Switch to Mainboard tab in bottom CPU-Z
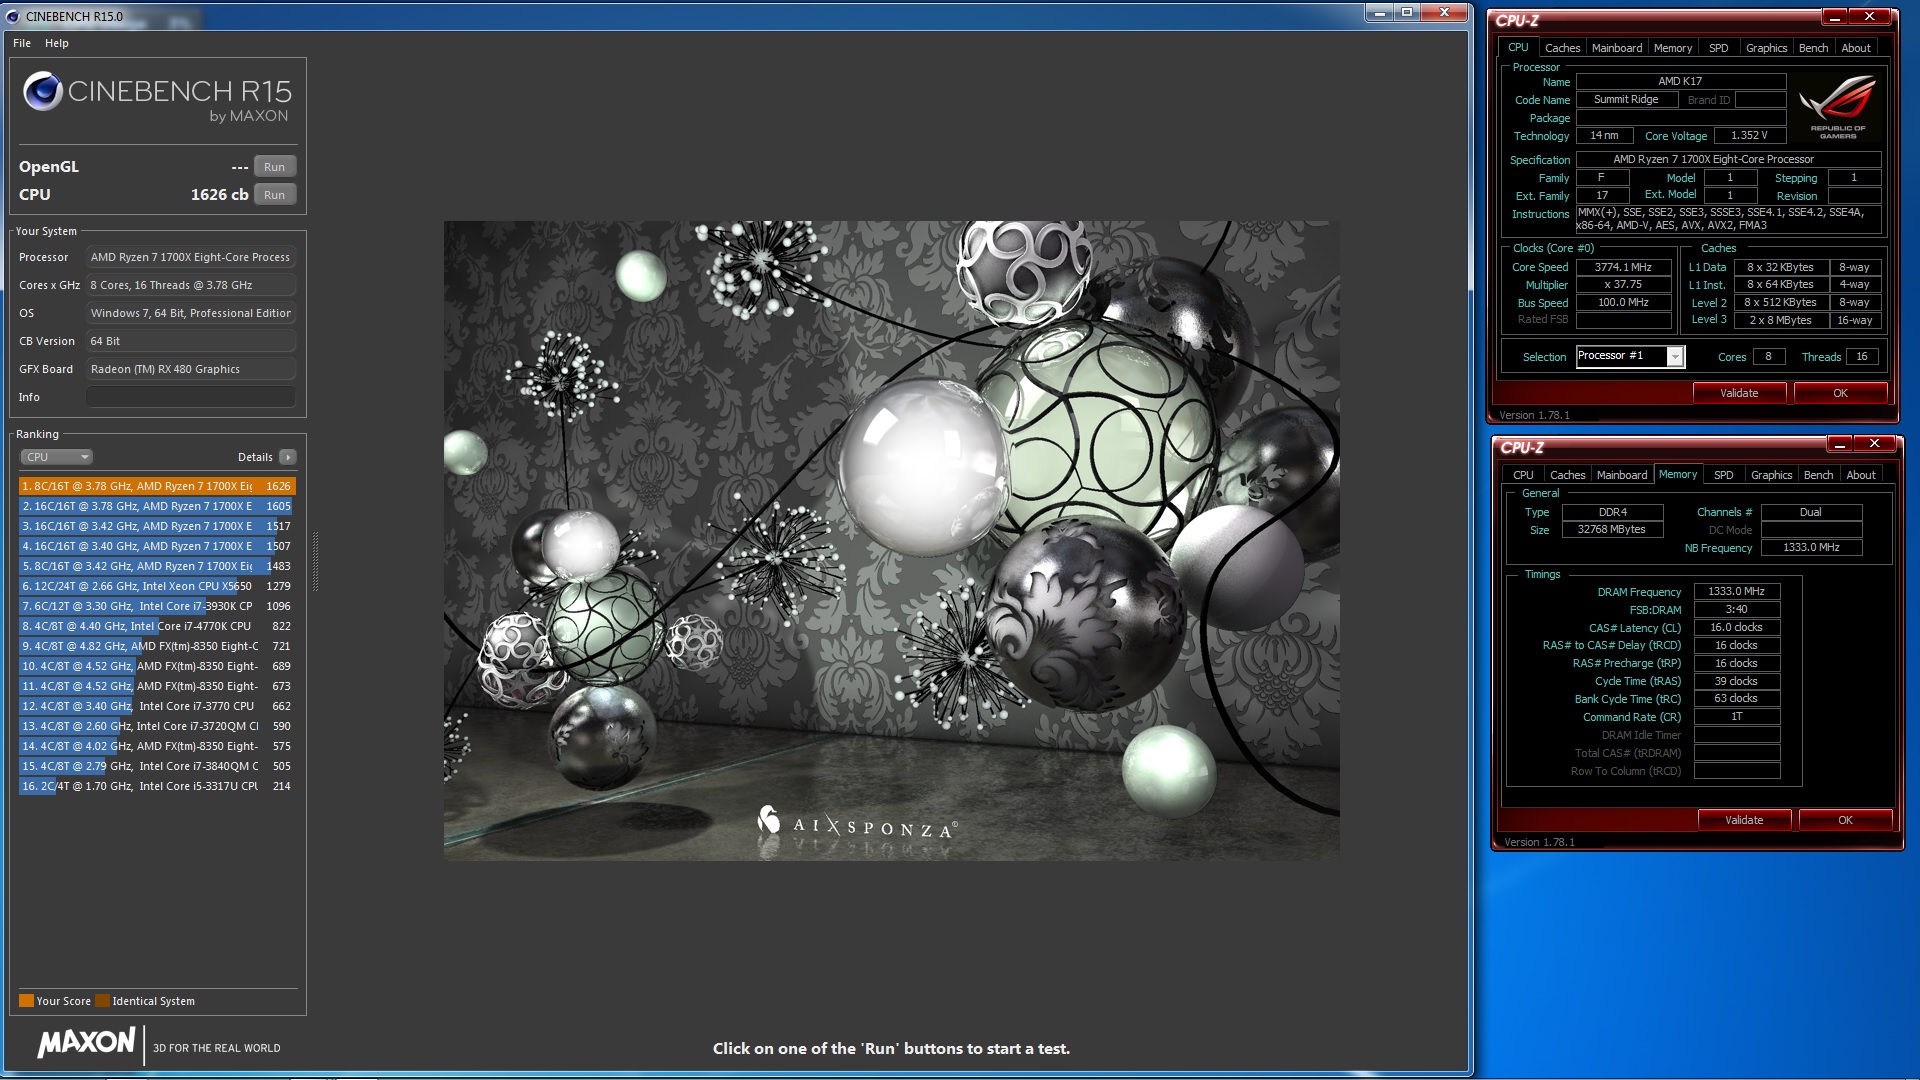Image resolution: width=1920 pixels, height=1080 pixels. (x=1622, y=475)
